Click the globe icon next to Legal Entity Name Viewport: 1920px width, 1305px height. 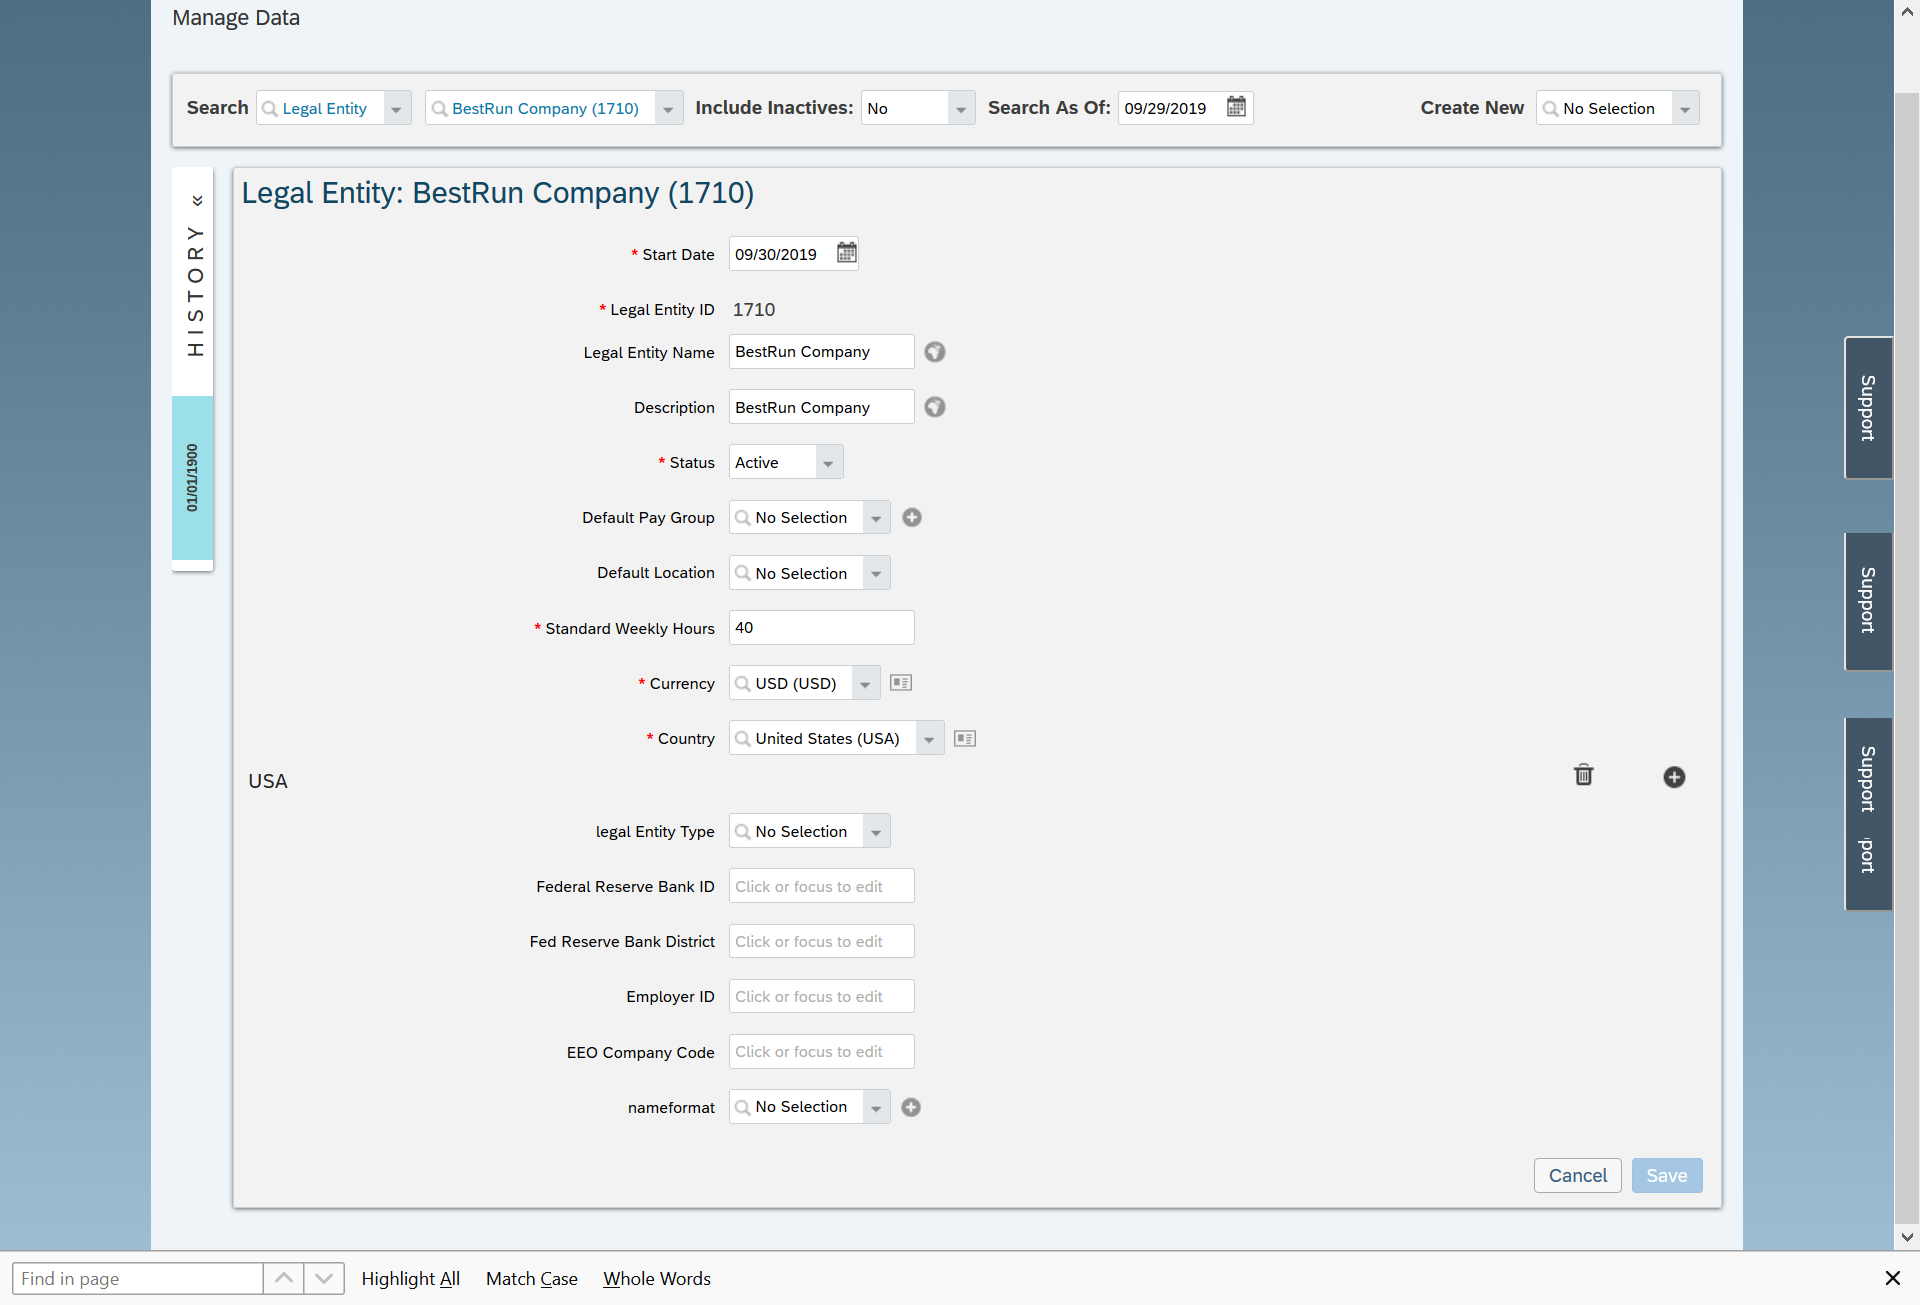point(935,351)
